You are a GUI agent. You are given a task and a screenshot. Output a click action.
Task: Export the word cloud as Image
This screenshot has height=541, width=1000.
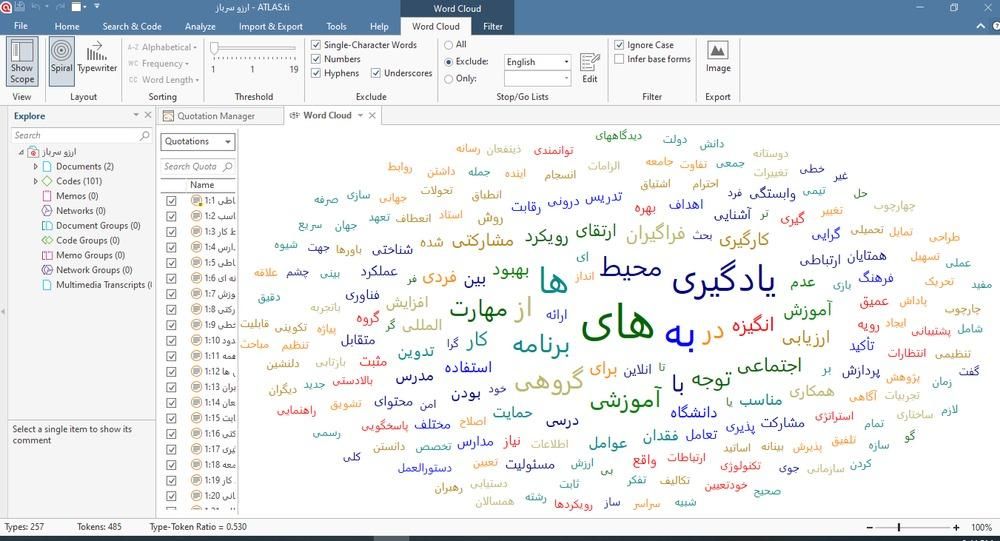point(718,57)
